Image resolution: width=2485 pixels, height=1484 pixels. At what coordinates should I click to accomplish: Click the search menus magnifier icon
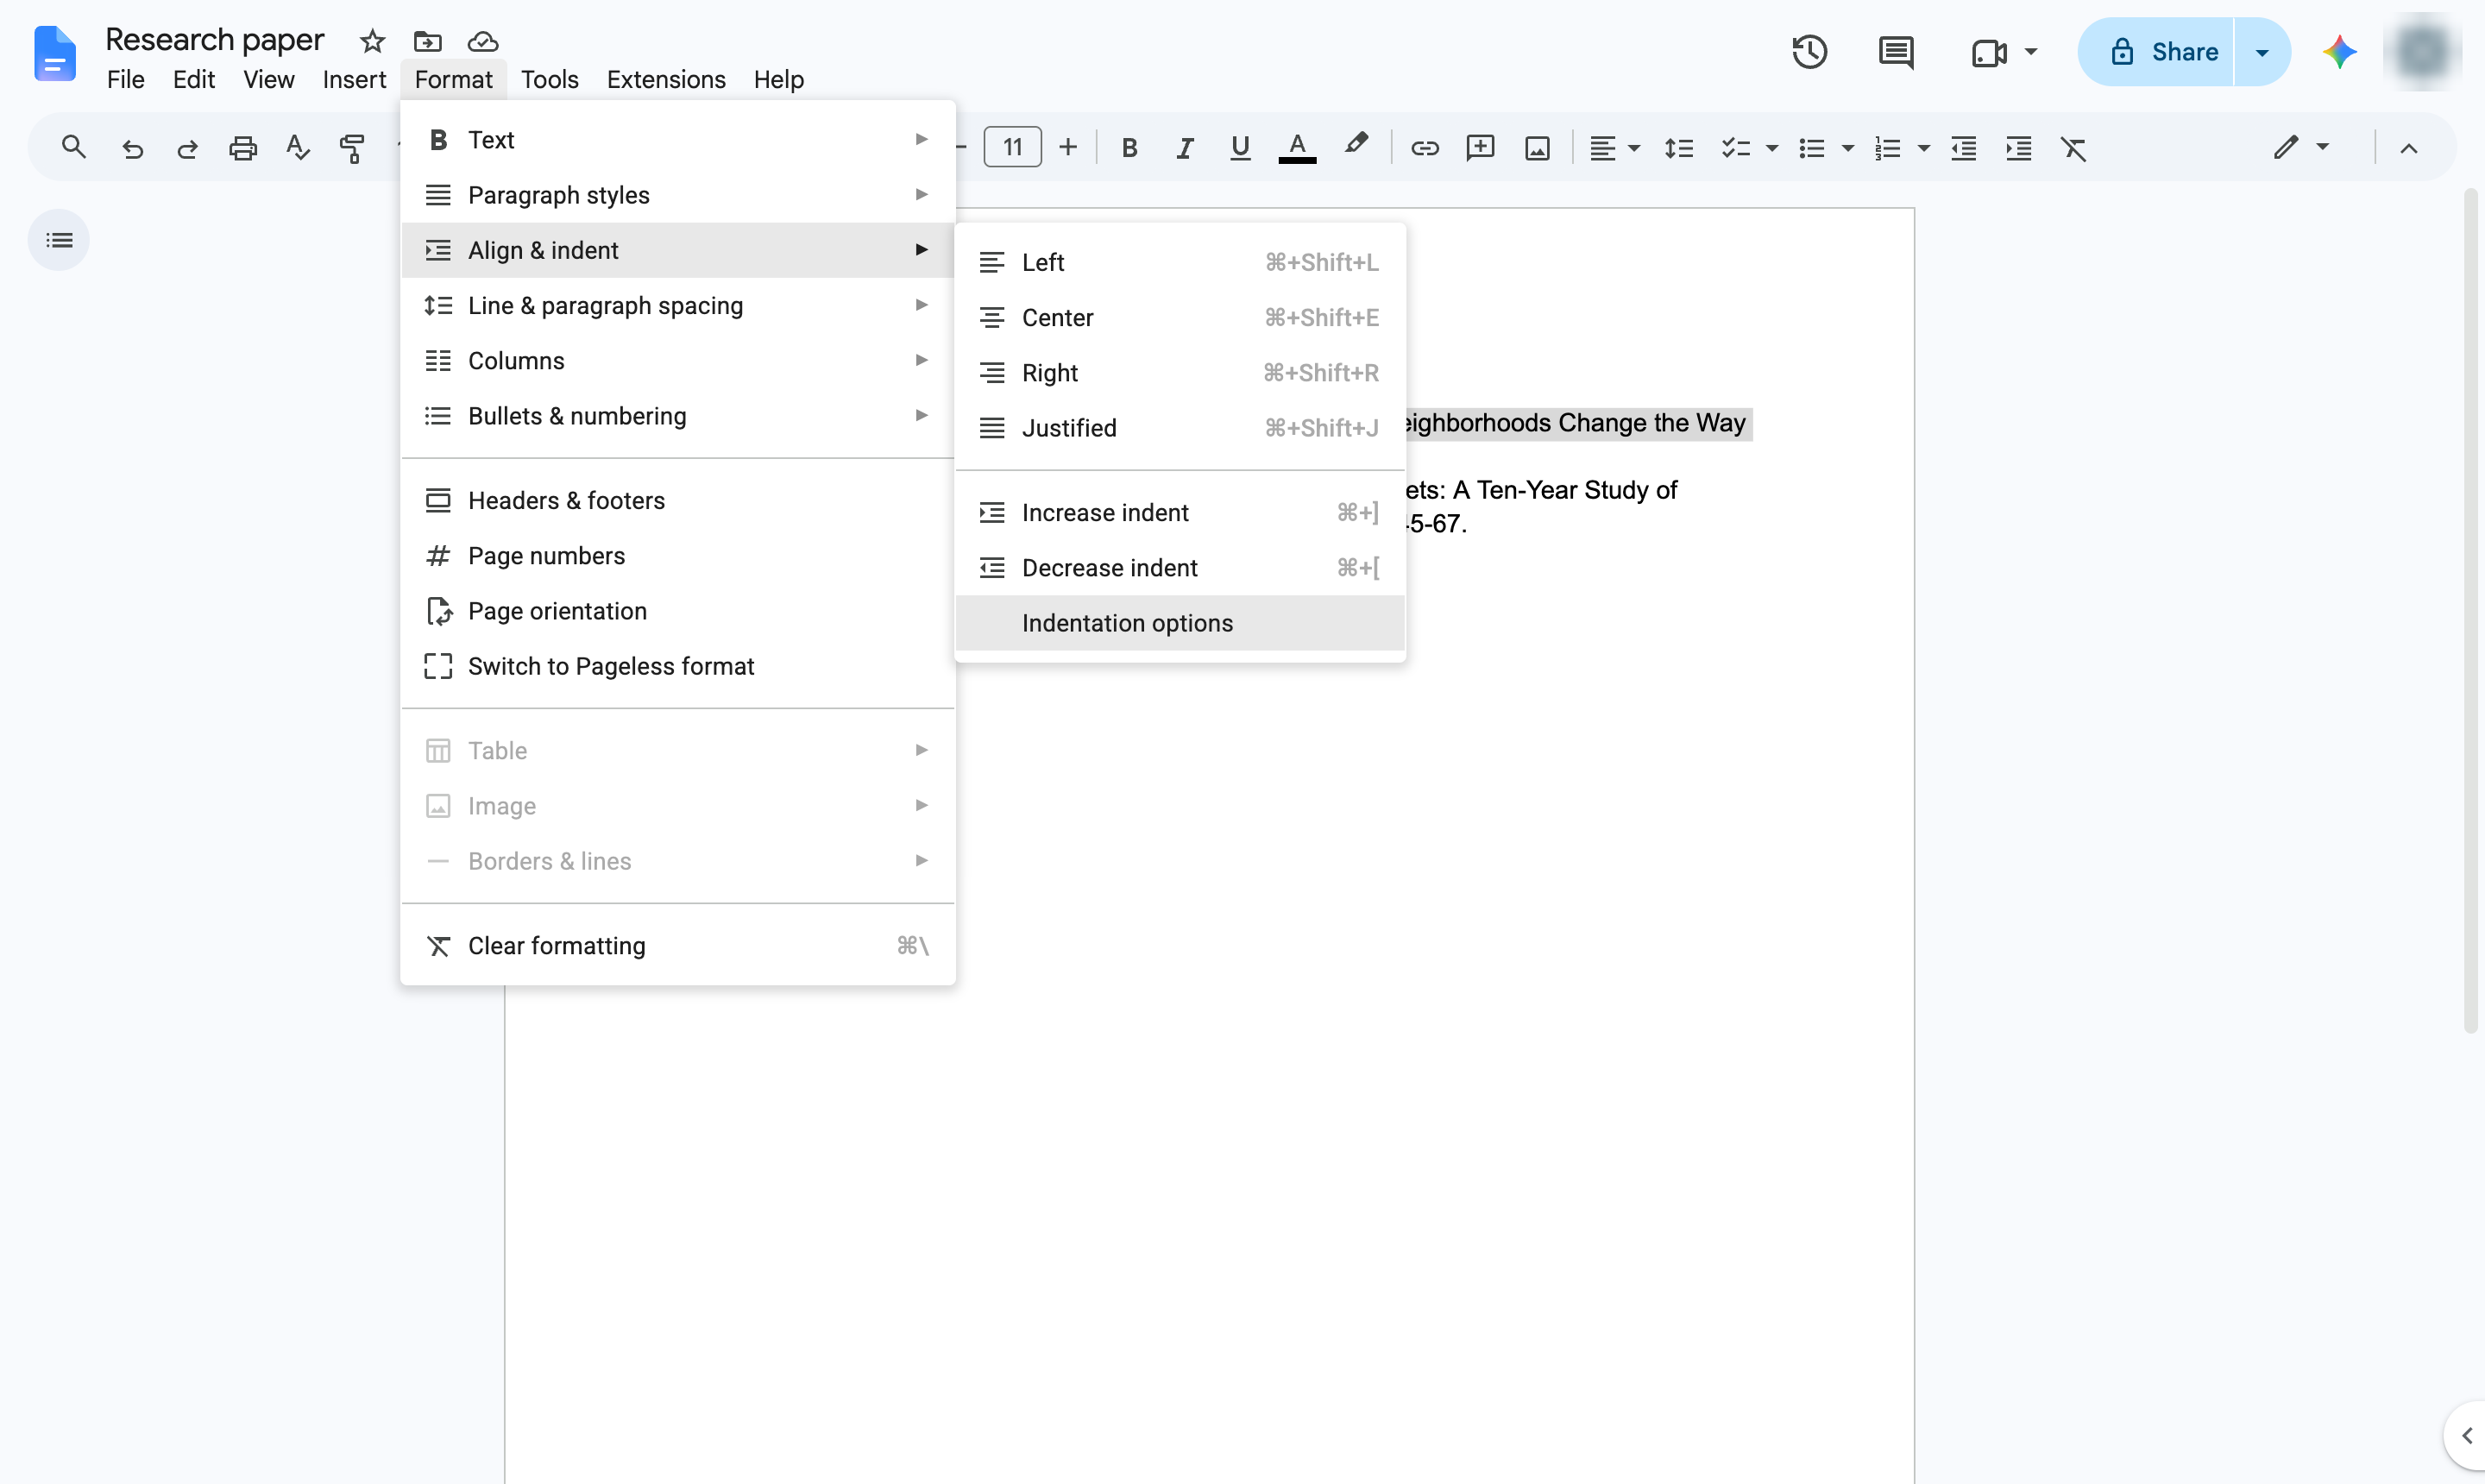(x=73, y=148)
